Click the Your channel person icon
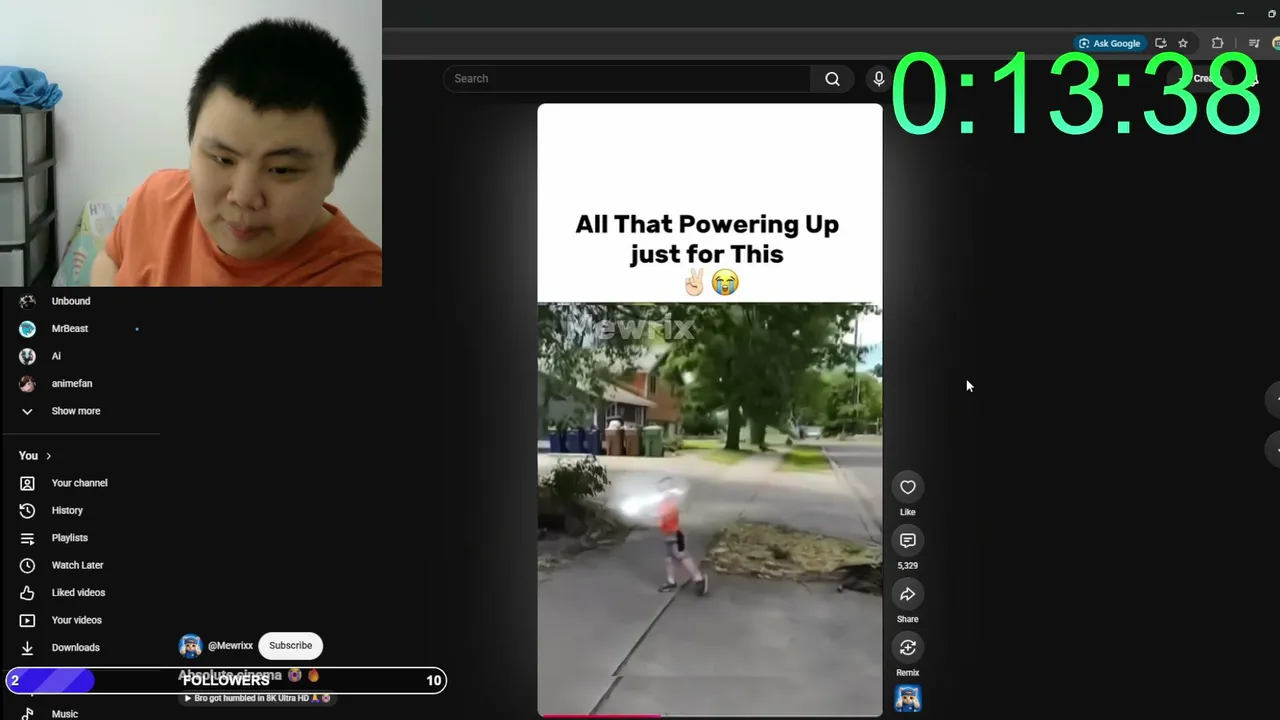The image size is (1280, 720). pyautogui.click(x=27, y=483)
